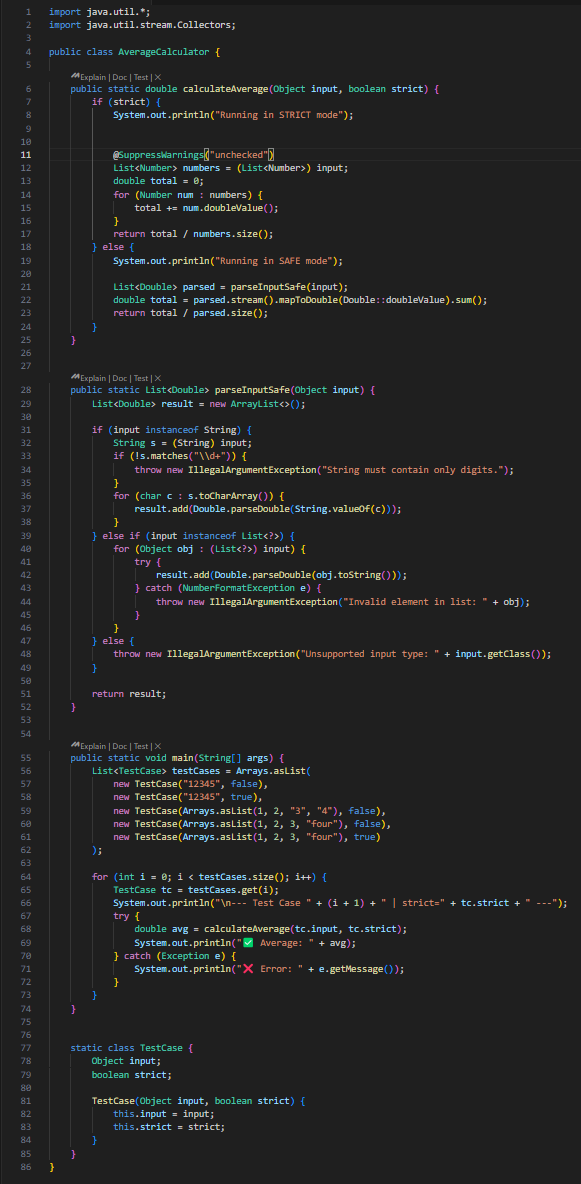Screen dimensions: 581x1184
Task: Dismiss the code lens above parseInputSafe with X
Action: pyautogui.click(x=158, y=378)
